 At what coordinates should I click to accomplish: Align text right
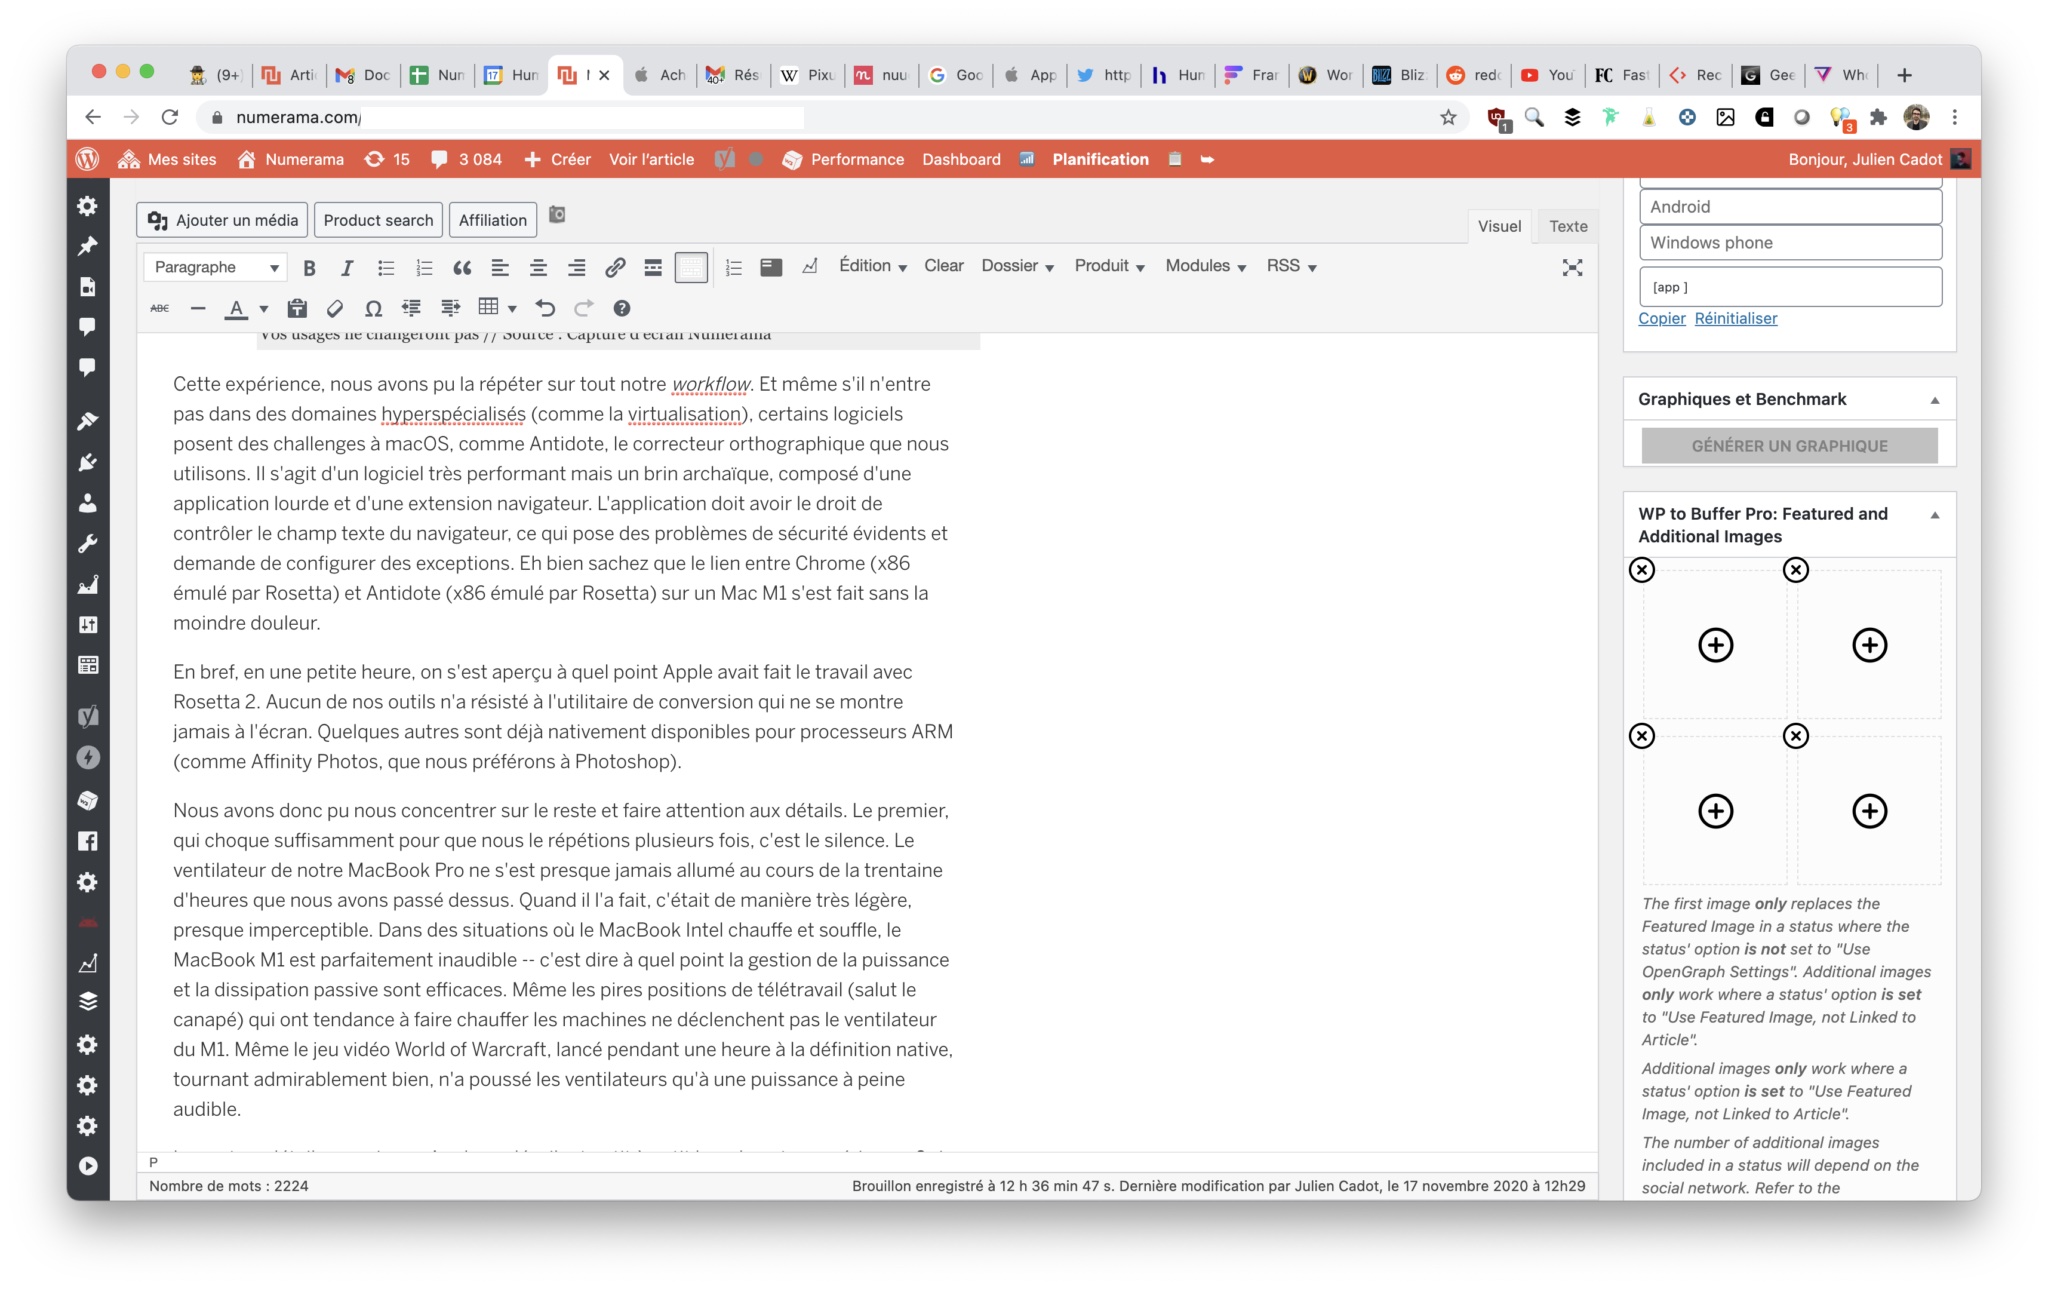tap(577, 267)
